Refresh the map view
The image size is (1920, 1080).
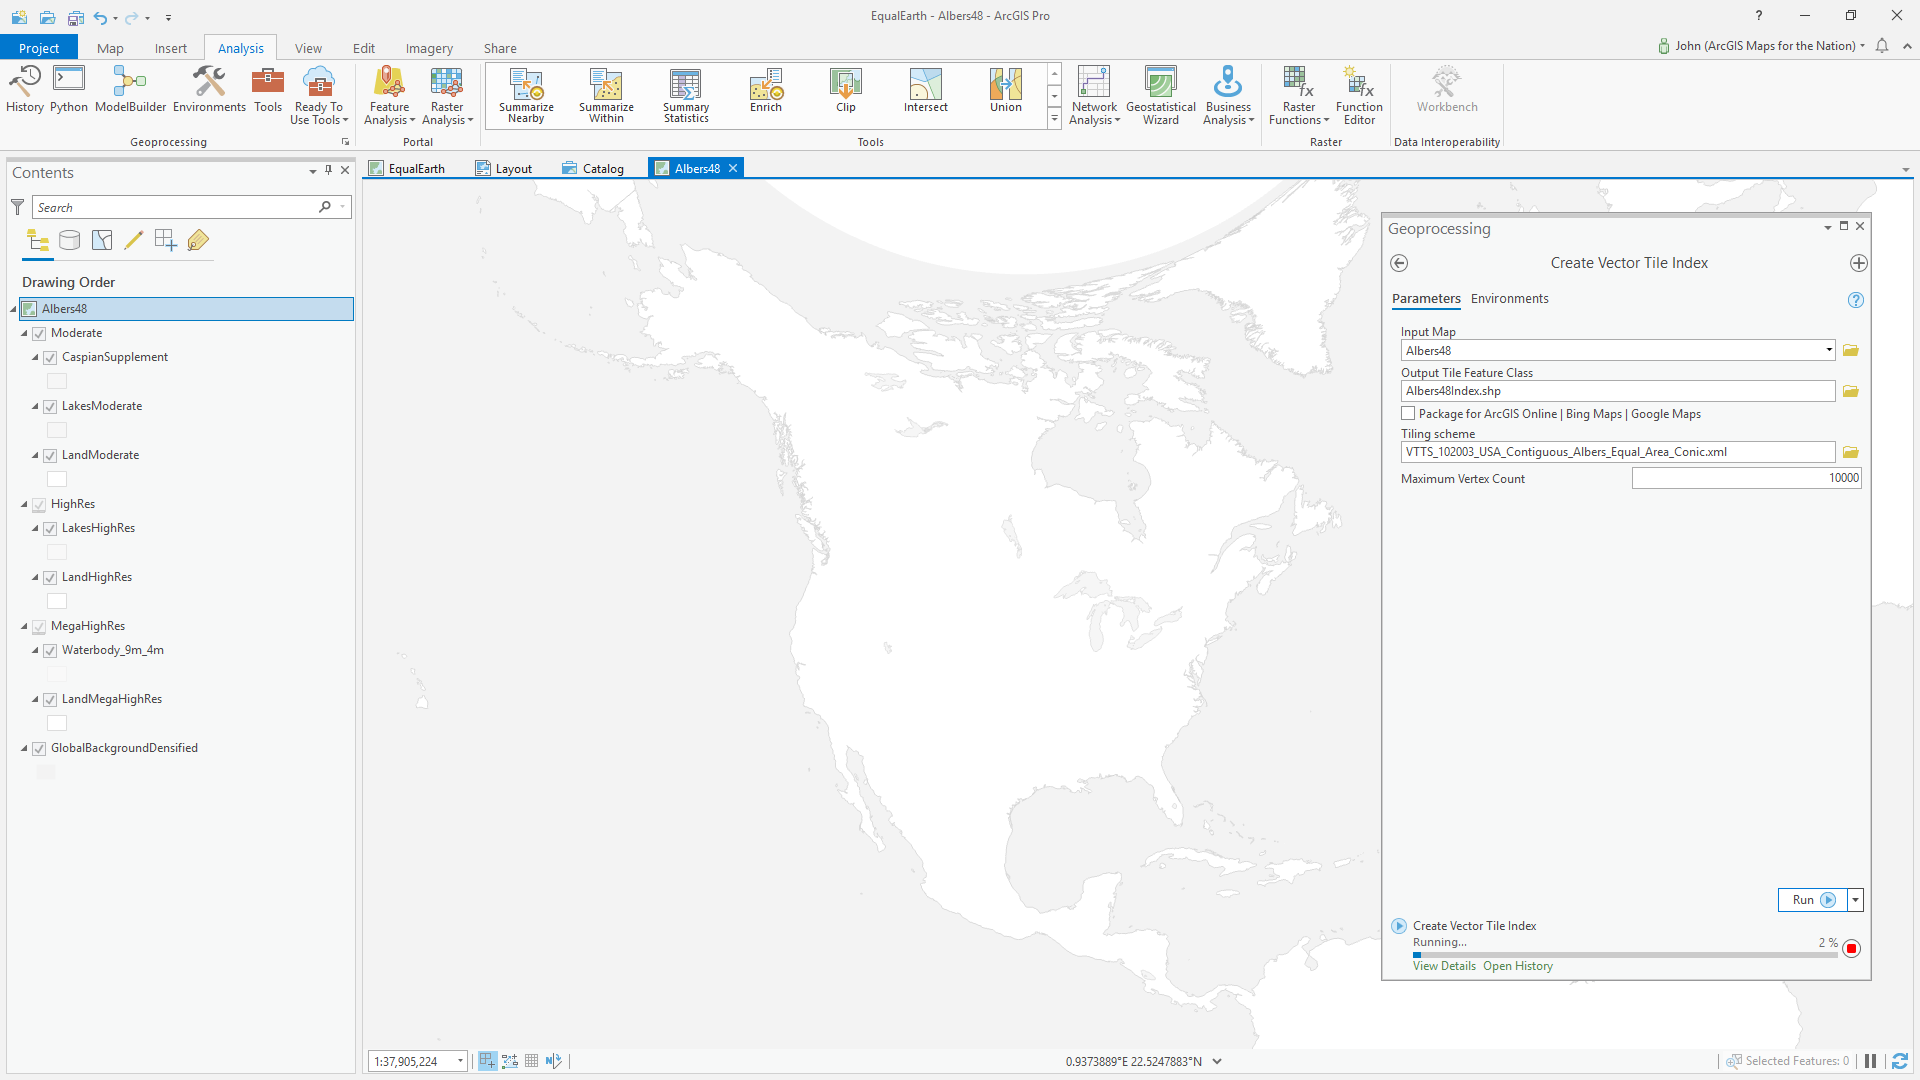[x=1900, y=1061]
